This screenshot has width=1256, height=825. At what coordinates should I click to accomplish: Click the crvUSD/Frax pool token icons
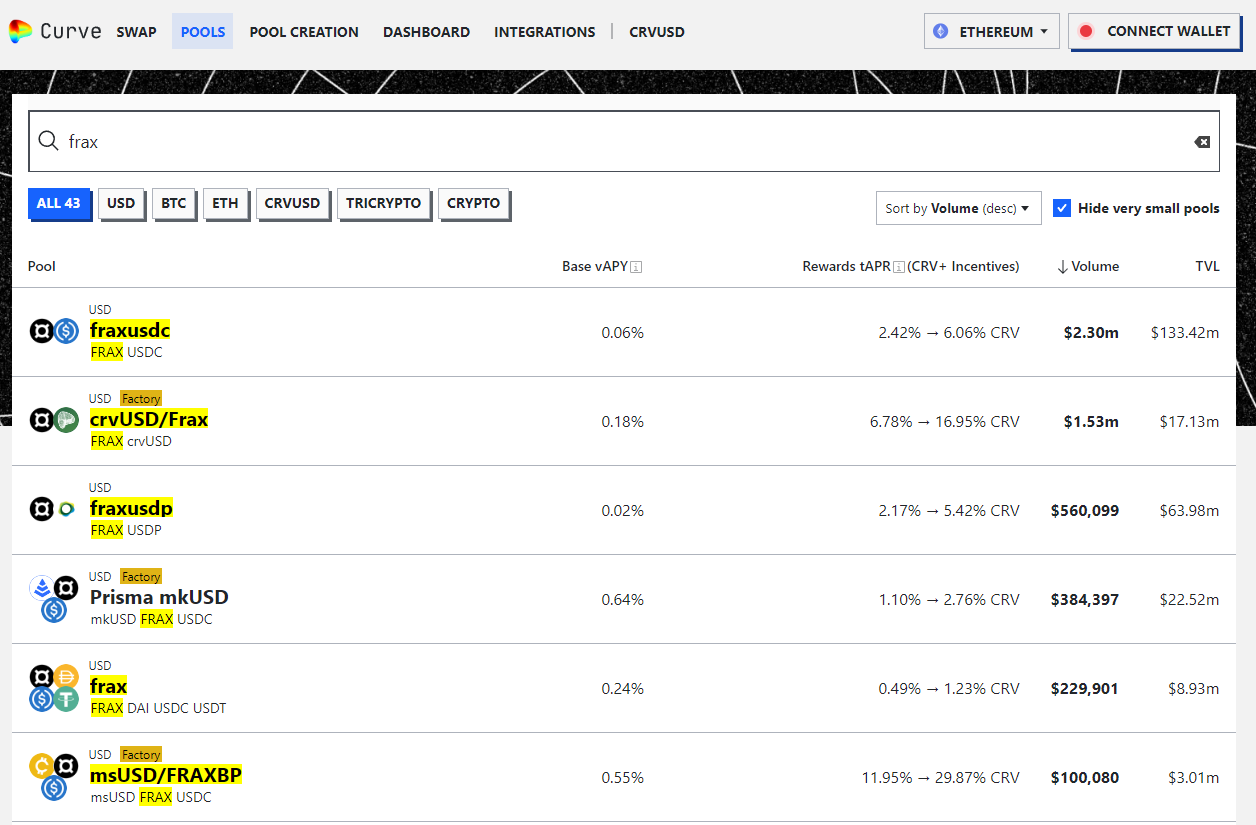coord(54,421)
